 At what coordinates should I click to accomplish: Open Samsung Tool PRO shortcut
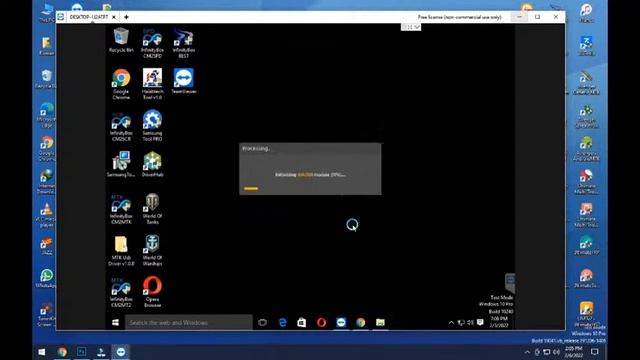pyautogui.click(x=152, y=126)
